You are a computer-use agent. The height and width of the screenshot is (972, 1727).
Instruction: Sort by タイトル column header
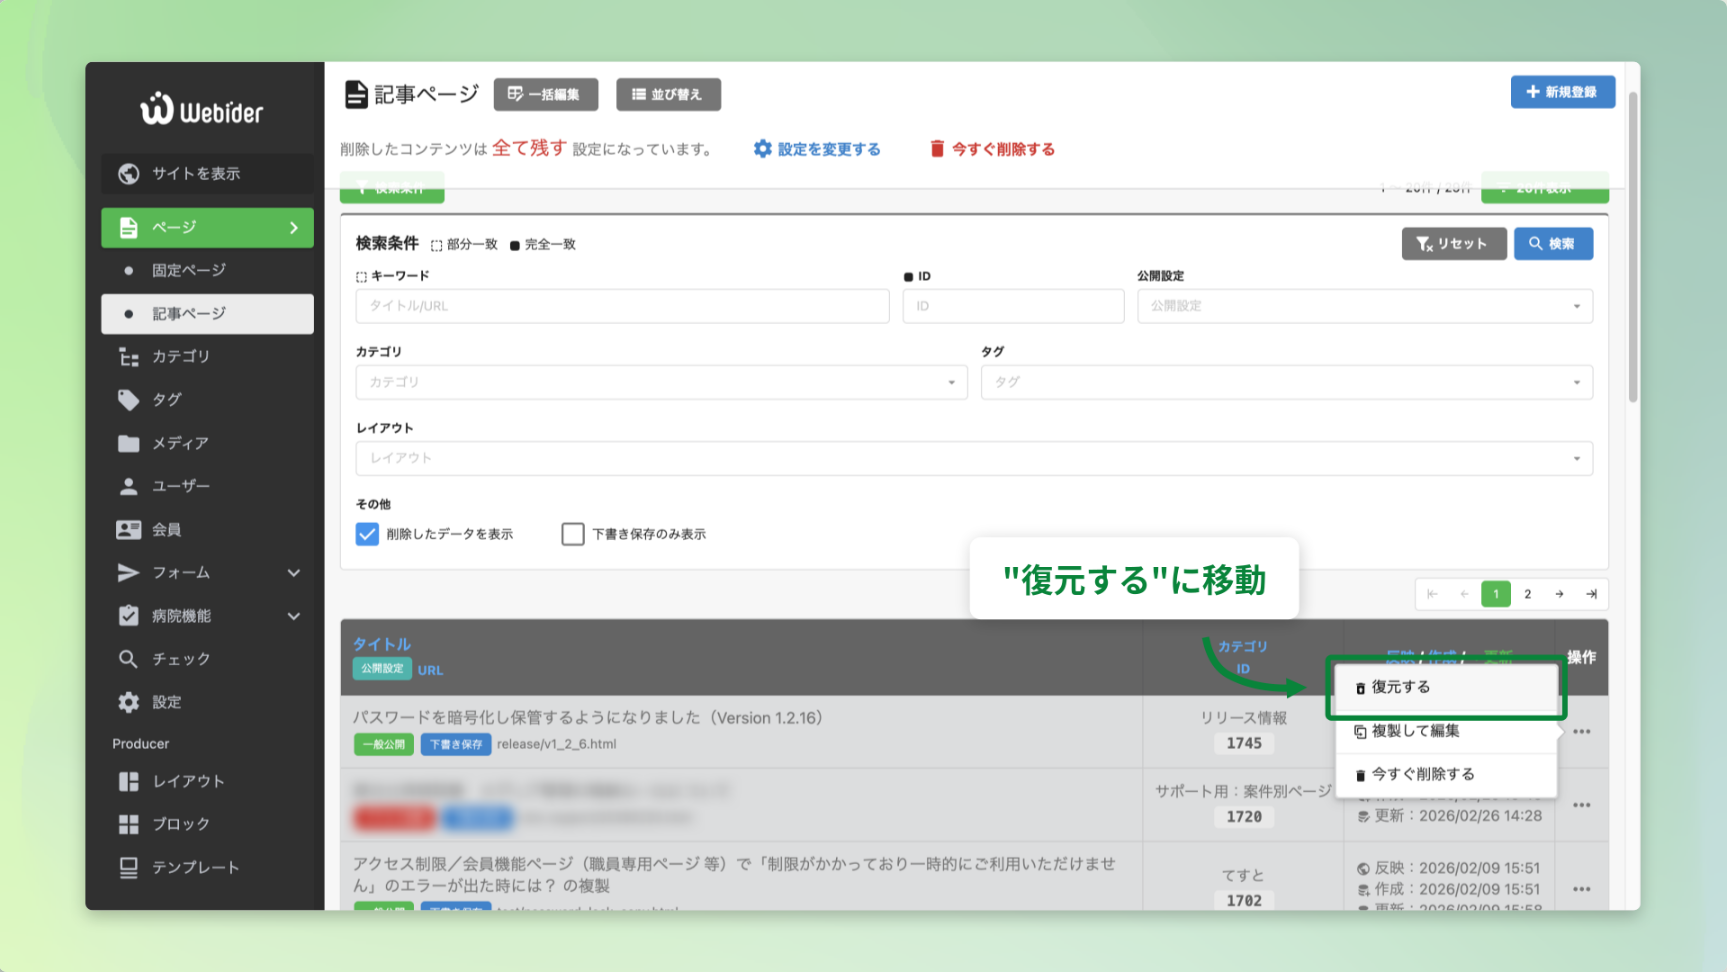(x=382, y=644)
